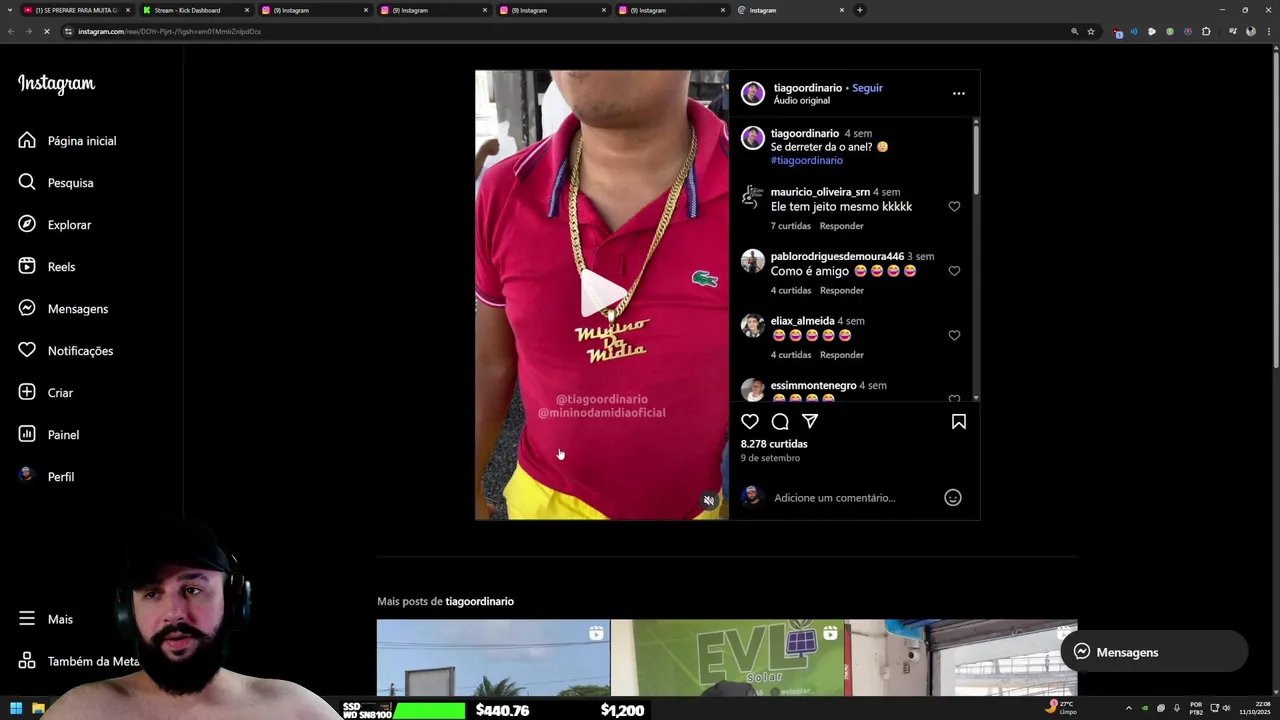This screenshot has width=1280, height=720.
Task: Like mauricio_oliveira_srn's comment
Action: (954, 207)
